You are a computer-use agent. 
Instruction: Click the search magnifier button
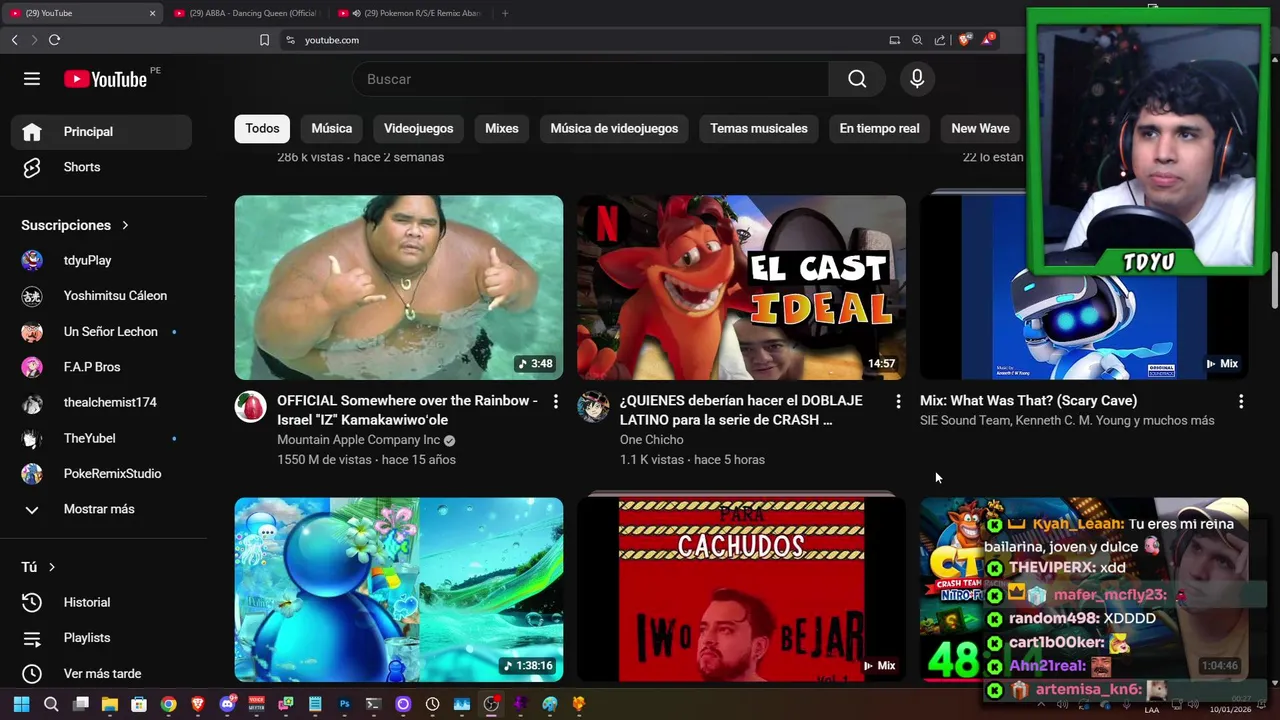857,79
